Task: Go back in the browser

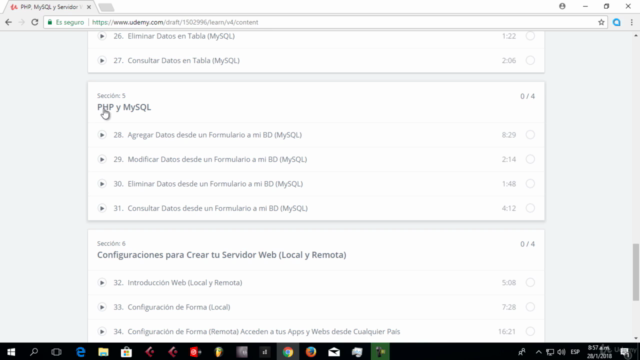Action: click(9, 22)
